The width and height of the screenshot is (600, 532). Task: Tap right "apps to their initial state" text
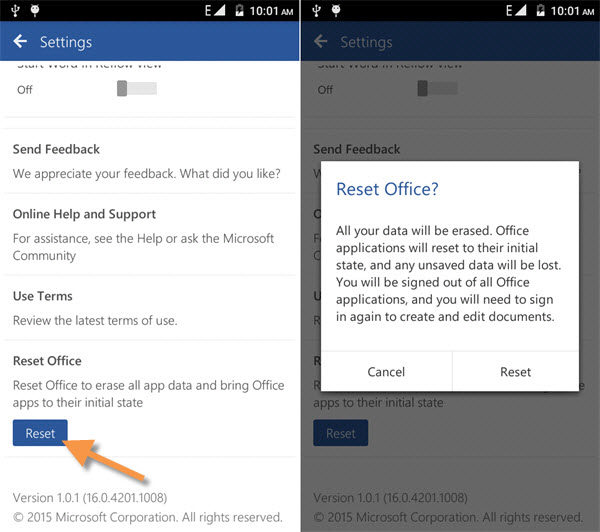(x=378, y=403)
